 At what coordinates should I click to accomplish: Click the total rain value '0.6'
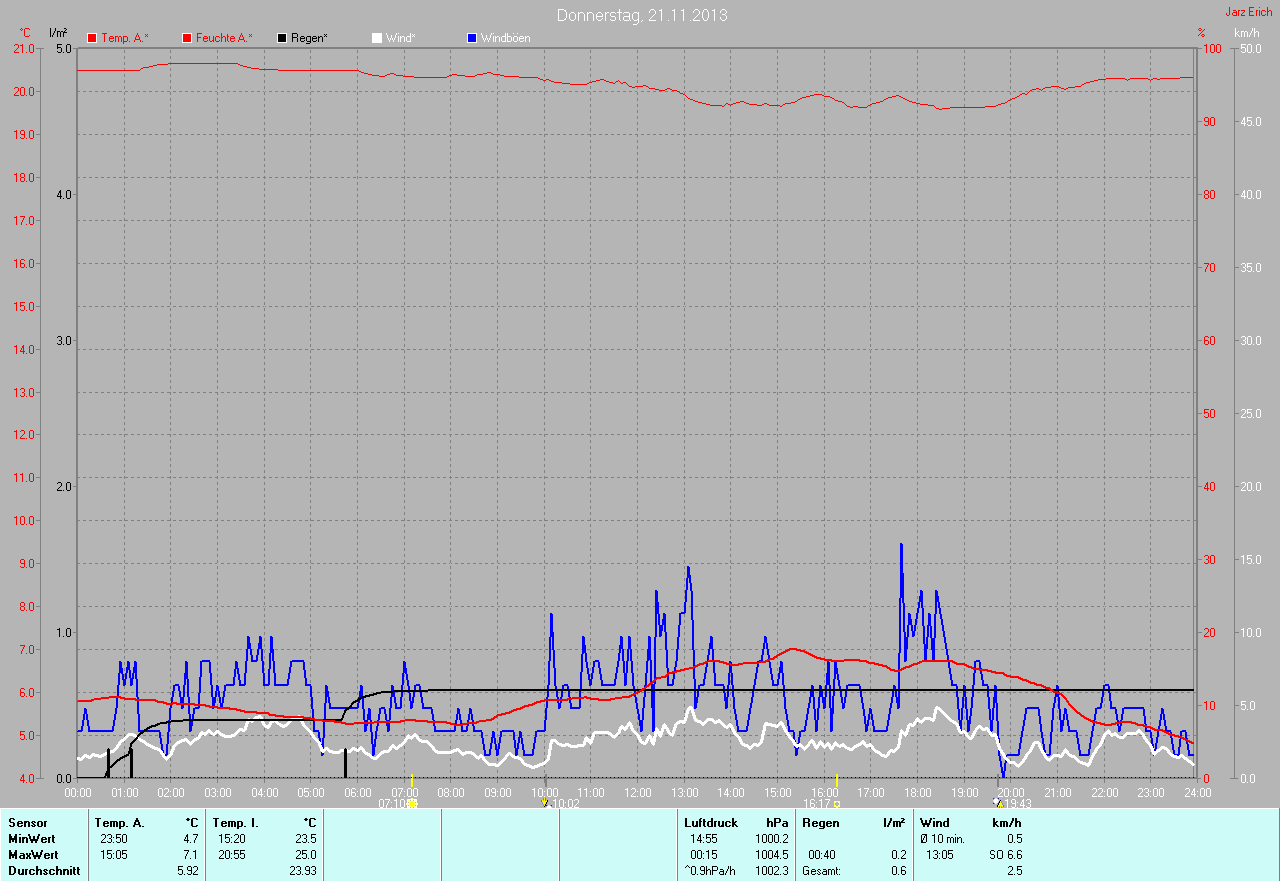pos(898,871)
